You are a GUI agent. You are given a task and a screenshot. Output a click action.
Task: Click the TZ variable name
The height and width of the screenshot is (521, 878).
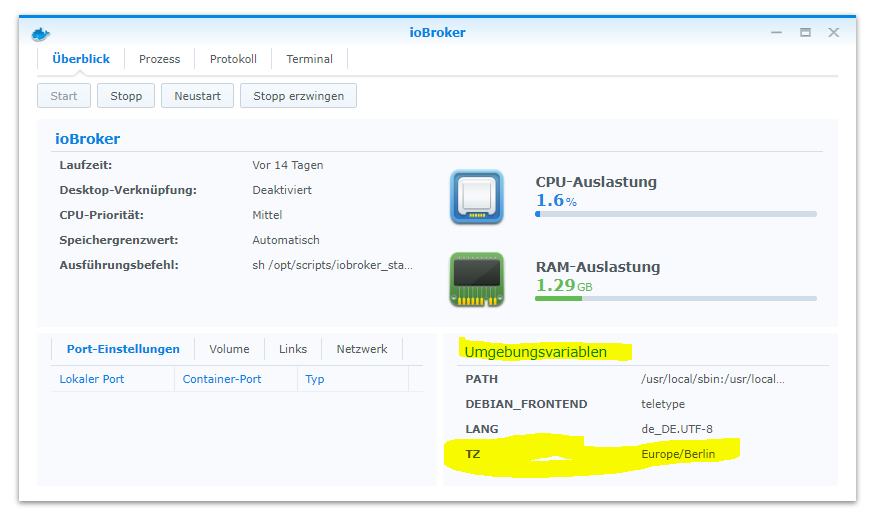tap(473, 454)
